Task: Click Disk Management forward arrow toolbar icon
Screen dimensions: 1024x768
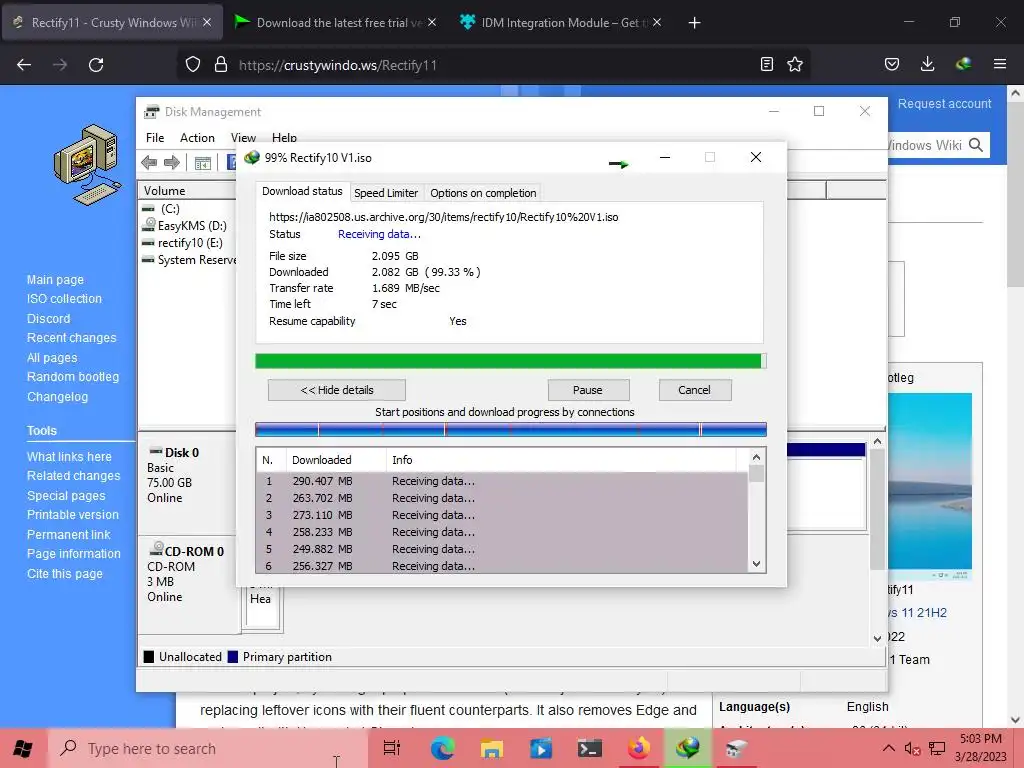Action: [172, 163]
